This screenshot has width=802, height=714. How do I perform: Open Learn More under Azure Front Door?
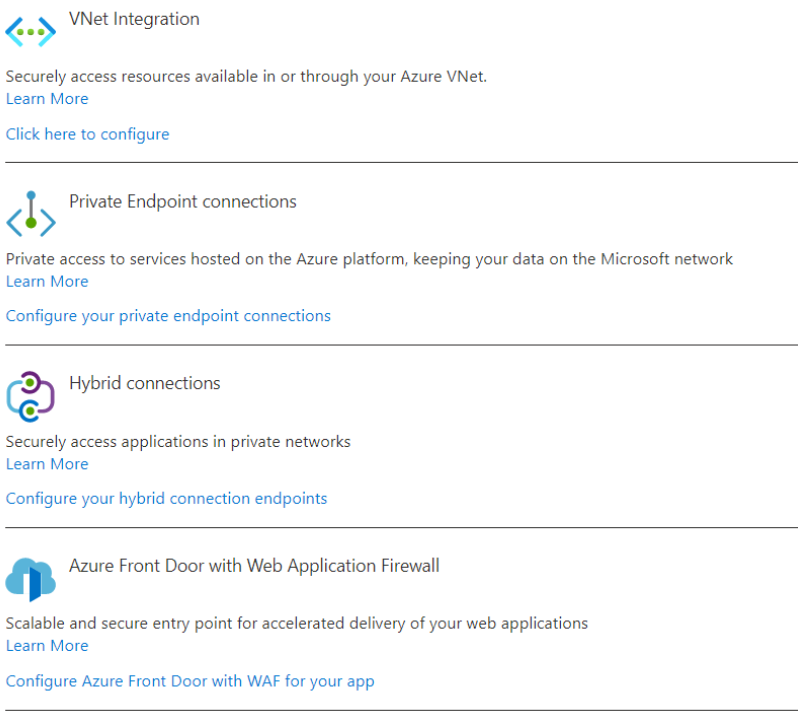[x=47, y=645]
